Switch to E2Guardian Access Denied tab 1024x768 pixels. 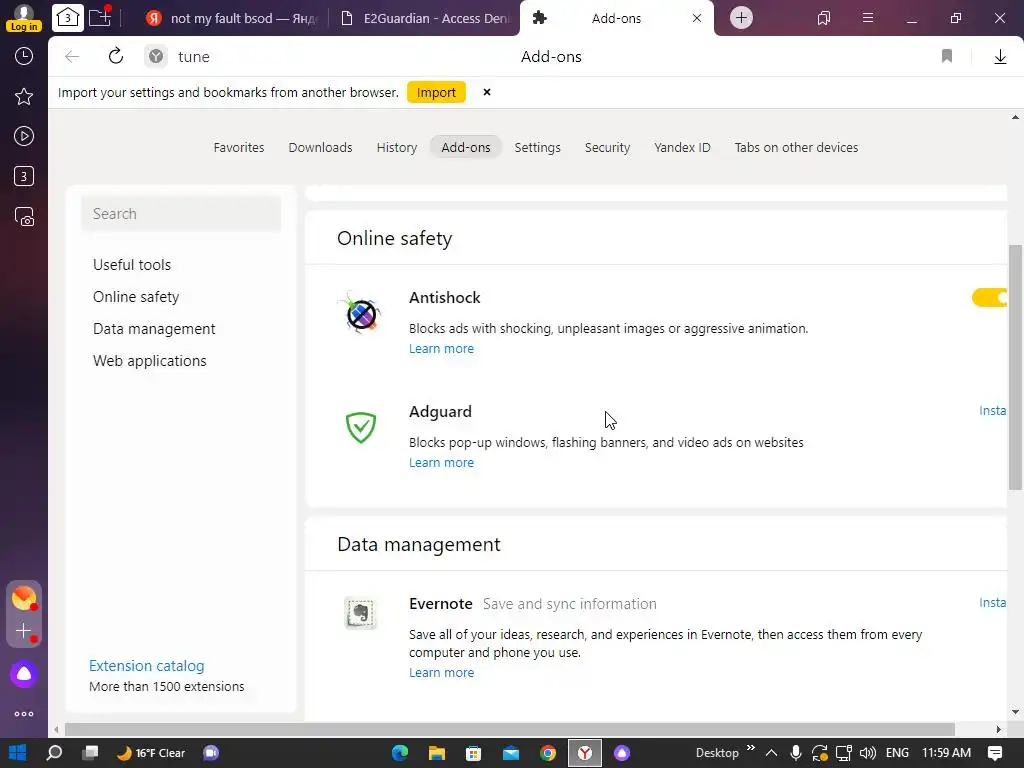(425, 18)
